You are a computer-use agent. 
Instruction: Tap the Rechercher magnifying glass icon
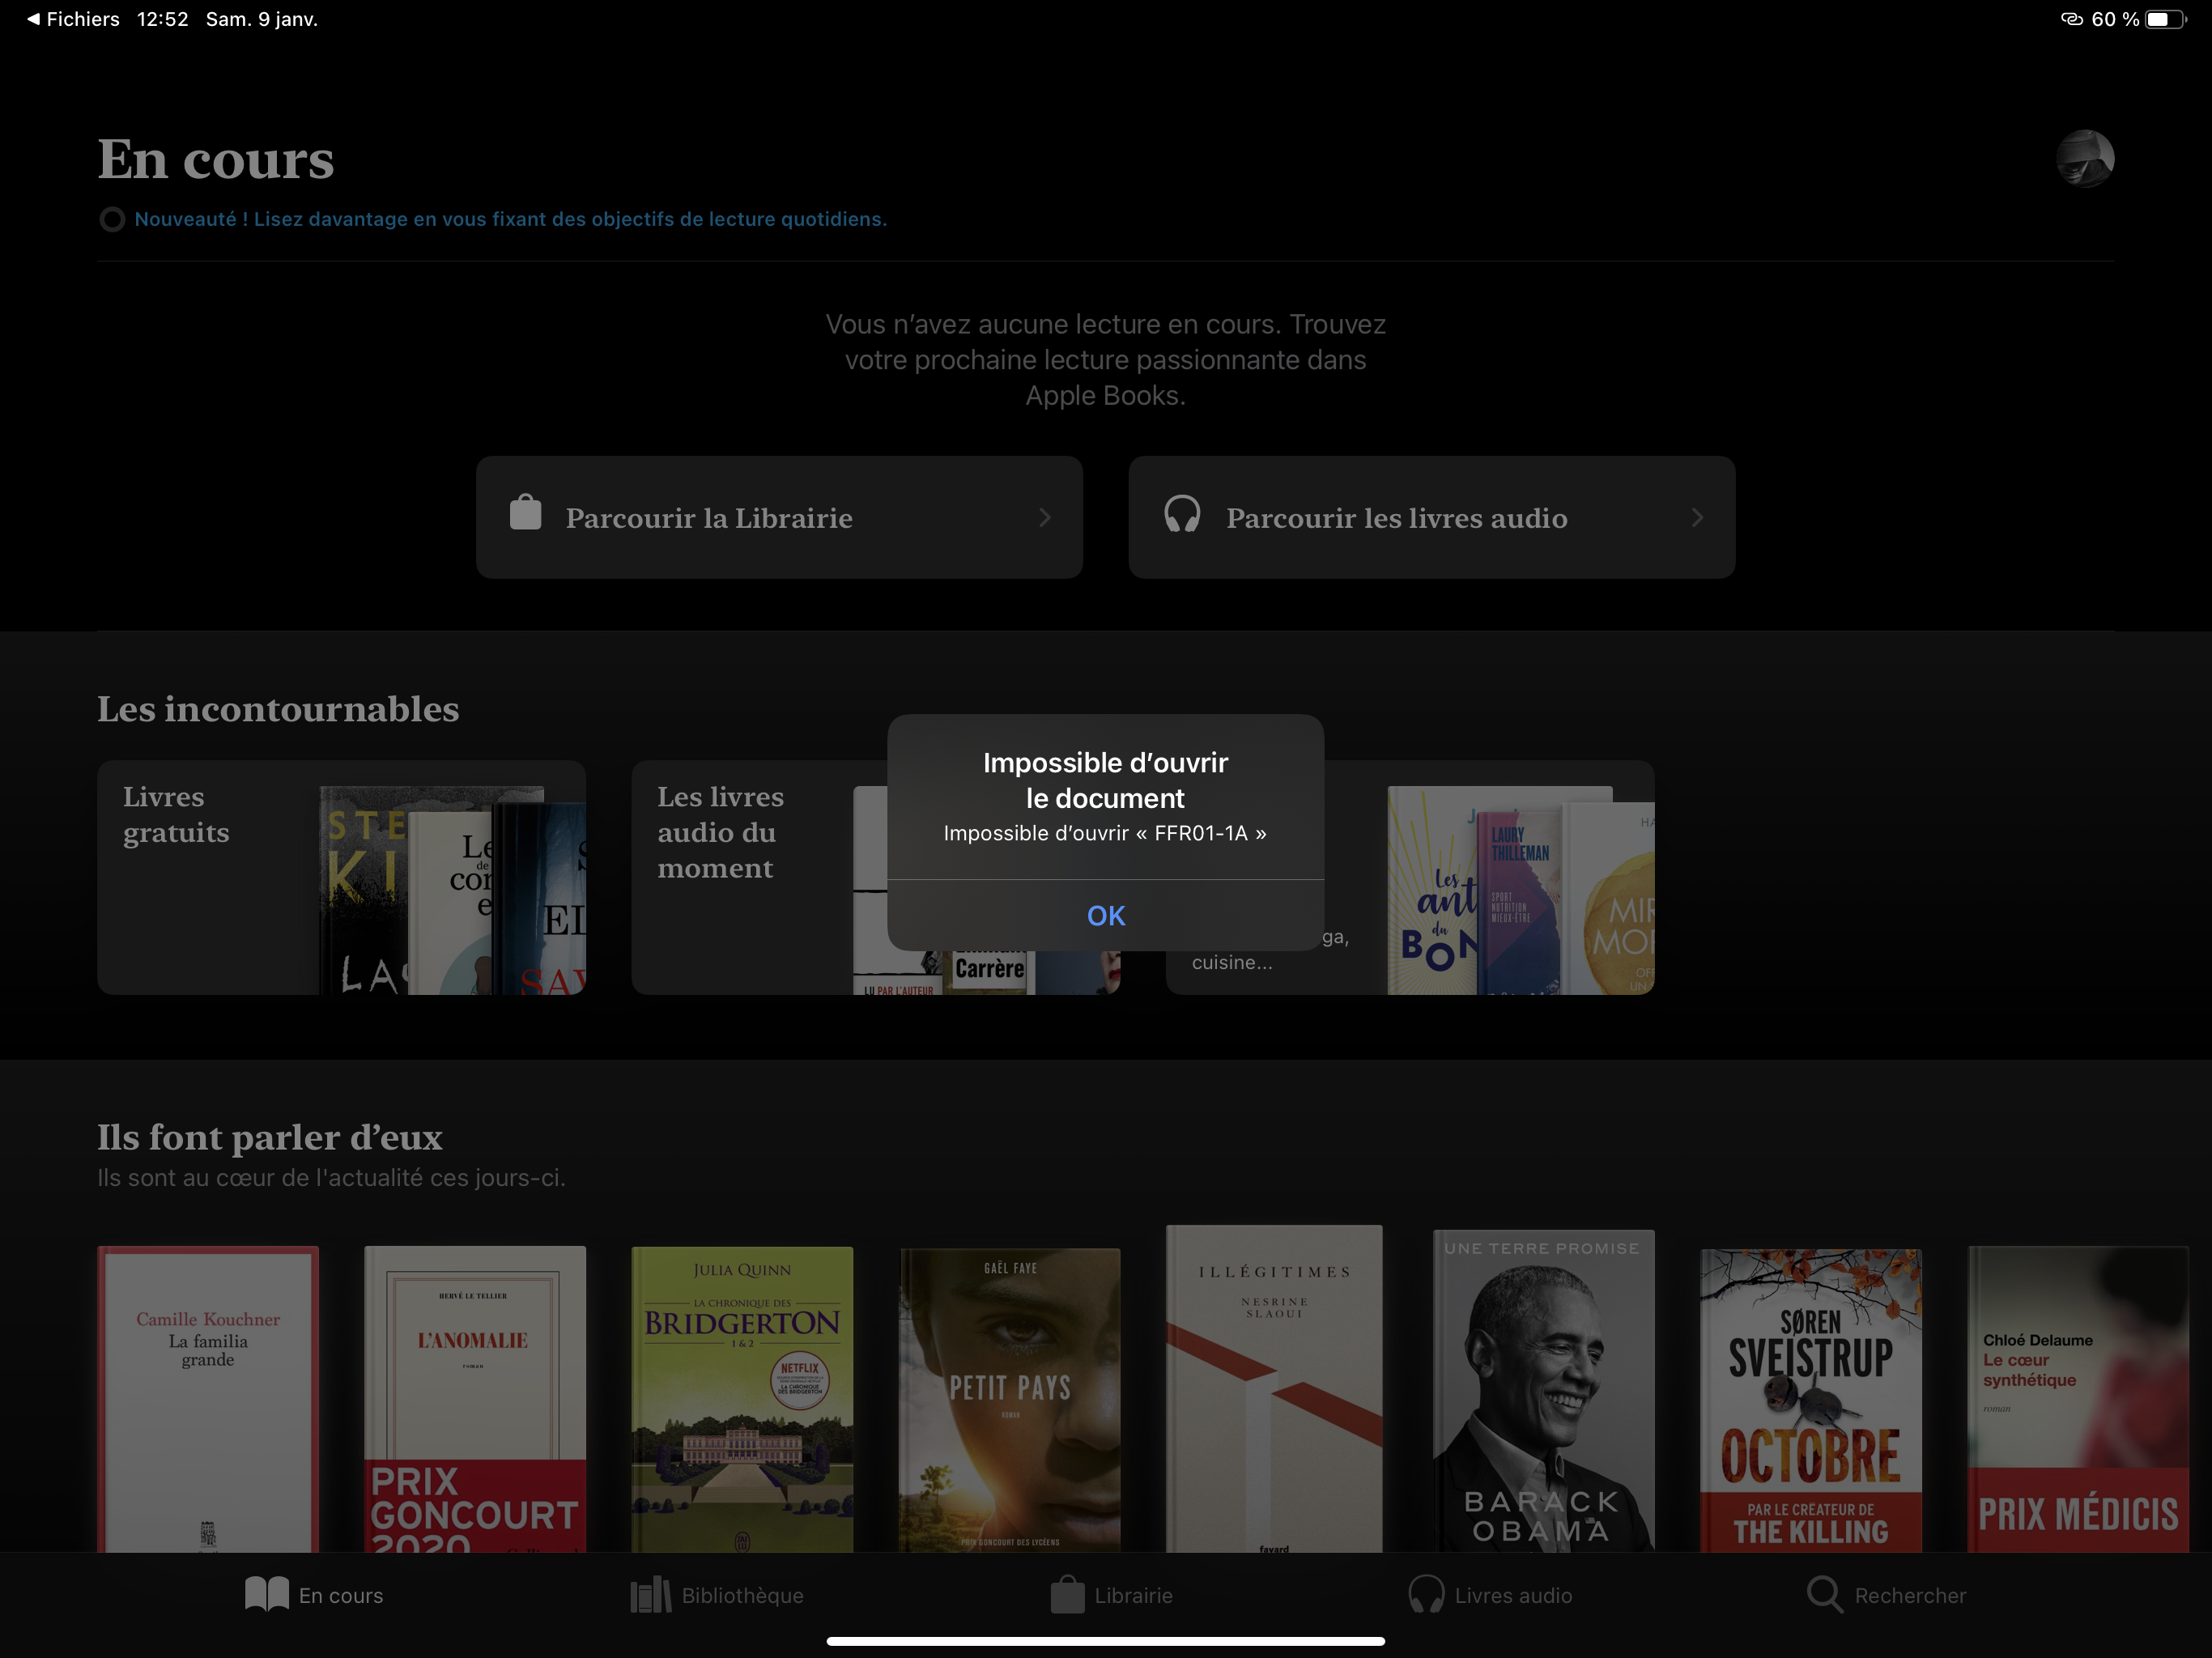(x=1824, y=1594)
